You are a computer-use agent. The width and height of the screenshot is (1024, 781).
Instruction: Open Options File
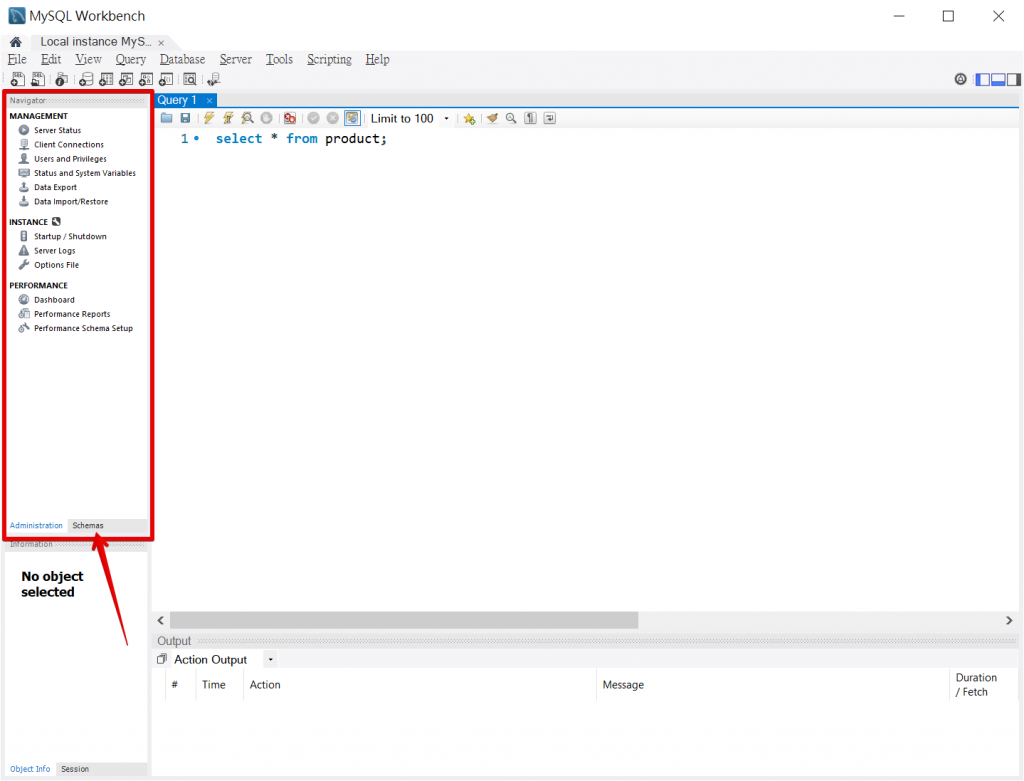pyautogui.click(x=56, y=265)
